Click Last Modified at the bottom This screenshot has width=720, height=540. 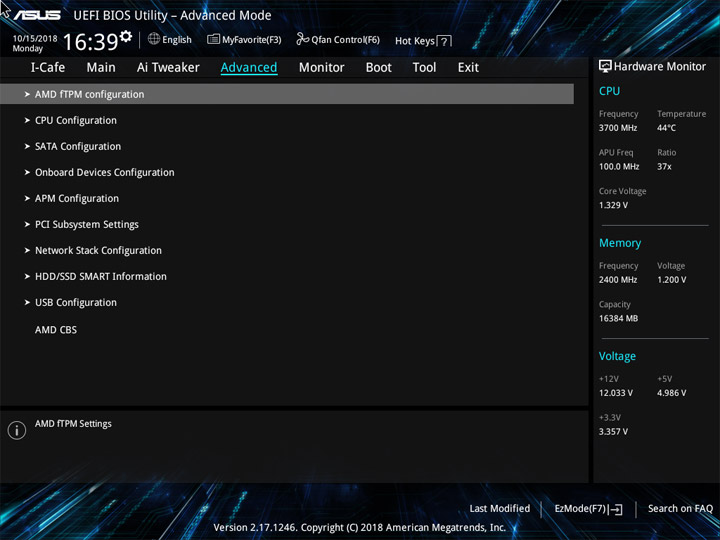tap(500, 508)
